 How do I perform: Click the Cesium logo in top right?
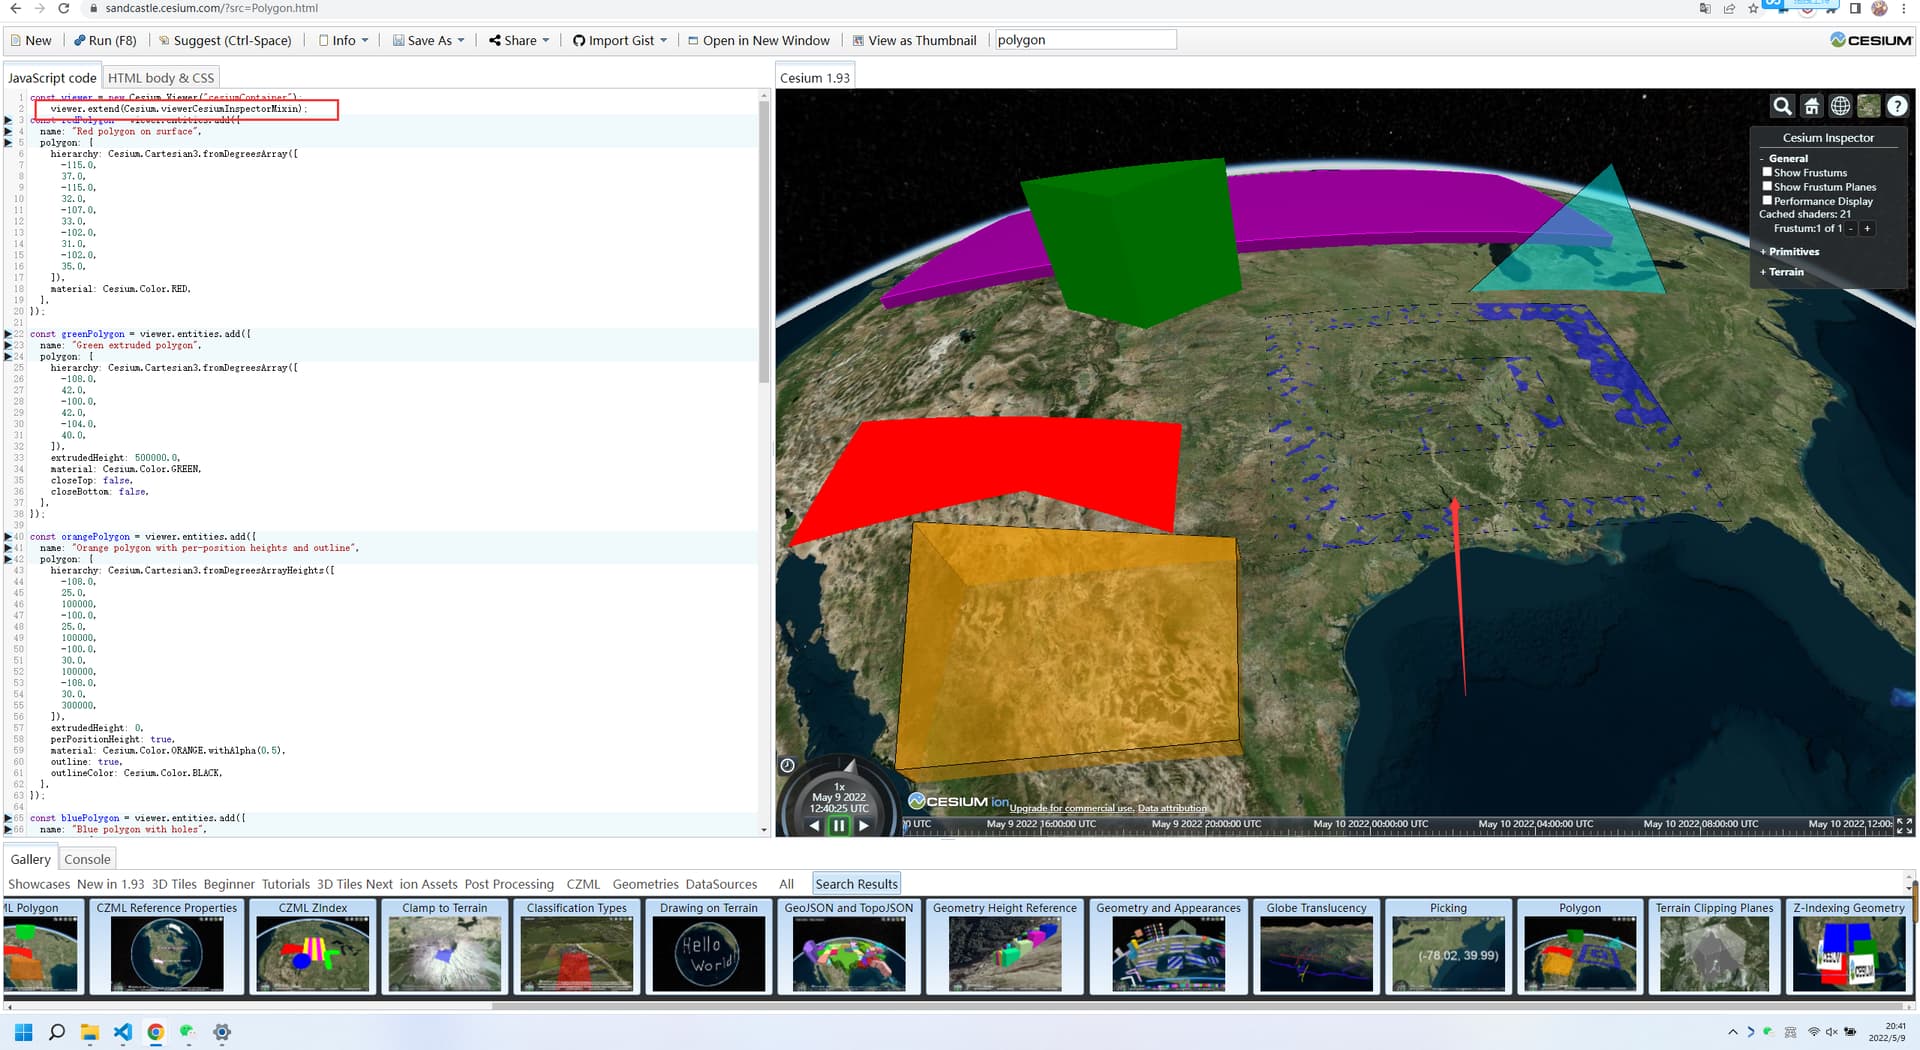point(1871,40)
